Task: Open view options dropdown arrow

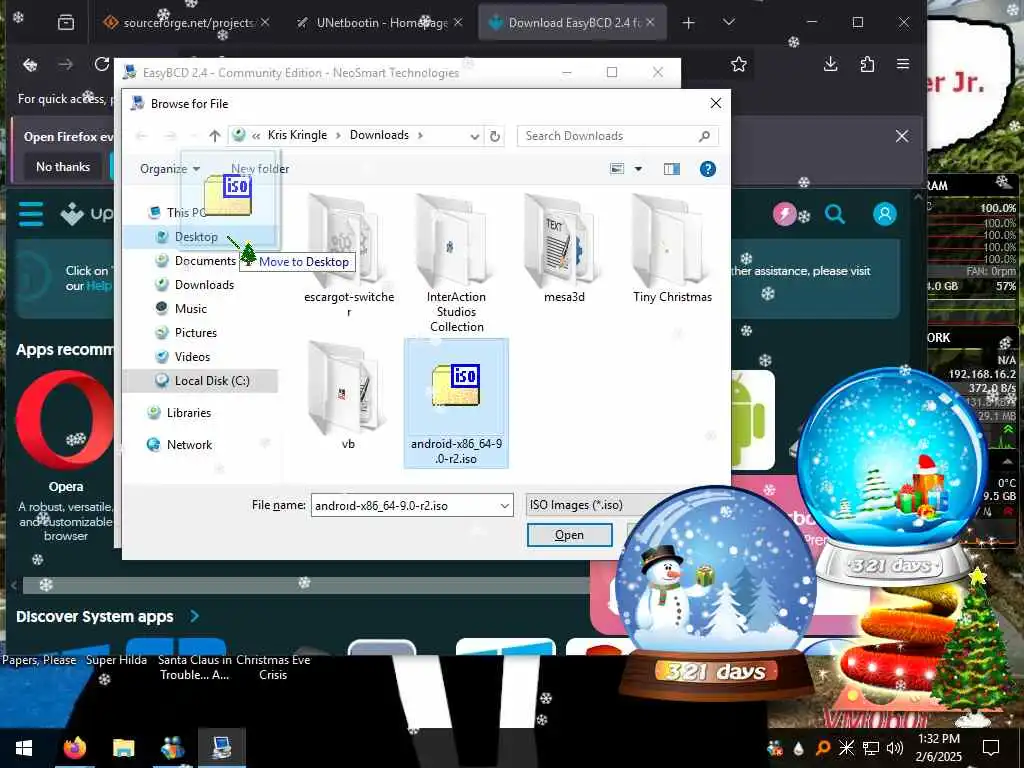Action: click(638, 169)
